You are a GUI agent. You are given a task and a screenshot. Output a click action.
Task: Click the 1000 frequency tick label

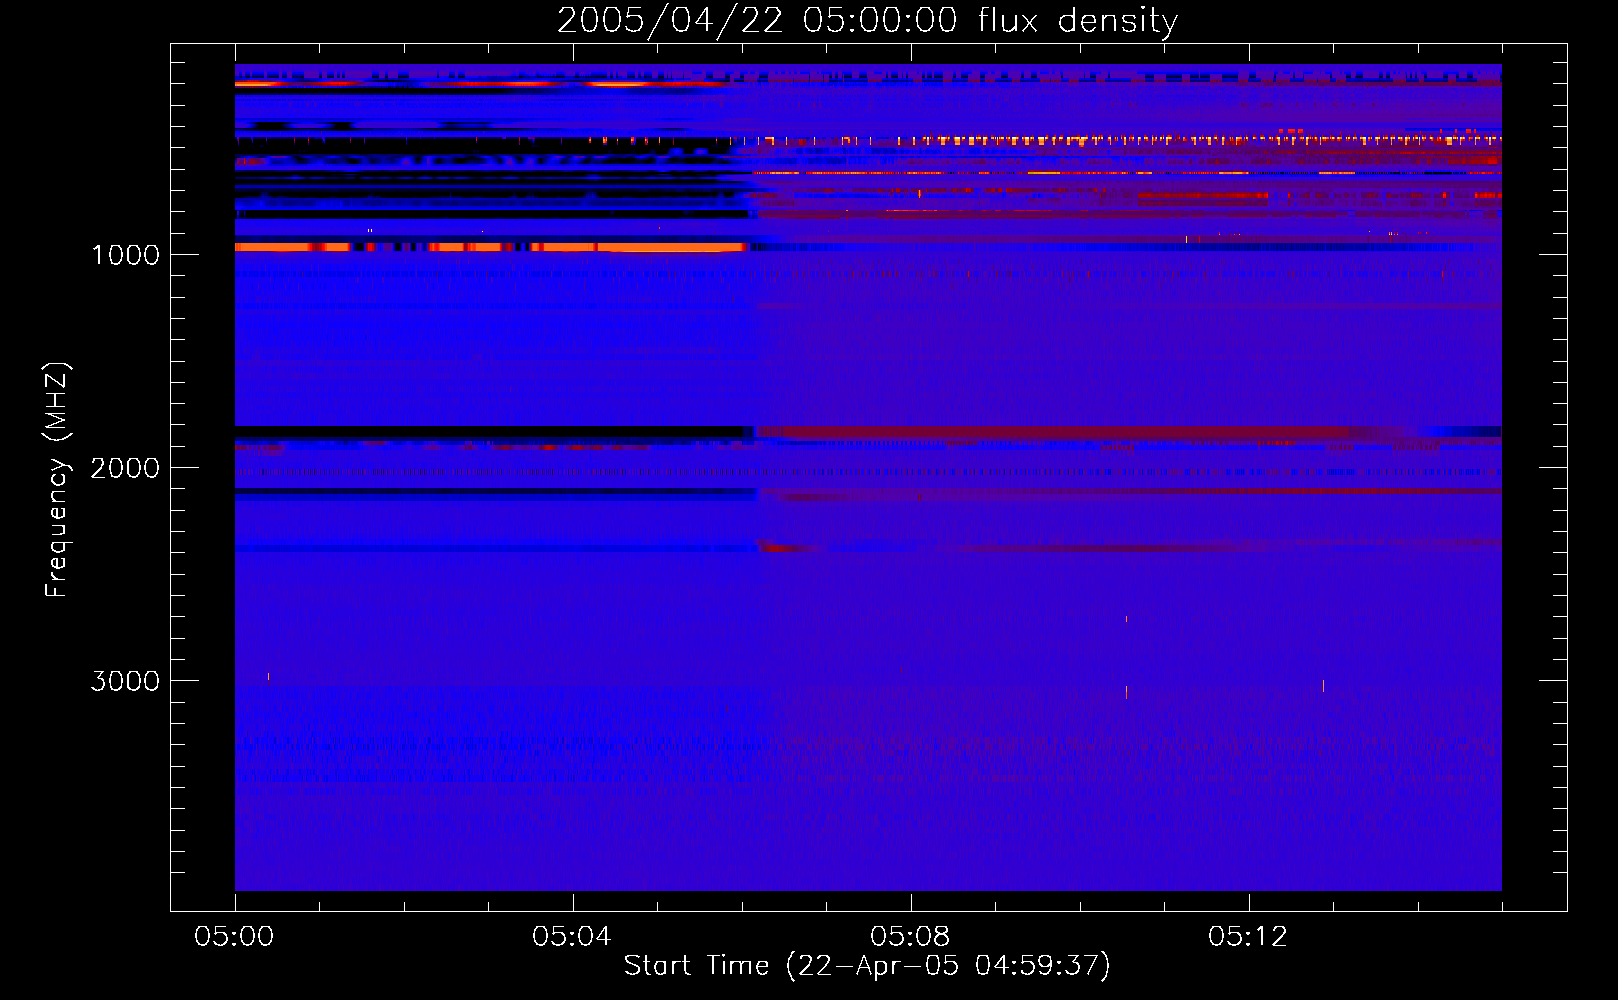pos(125,255)
